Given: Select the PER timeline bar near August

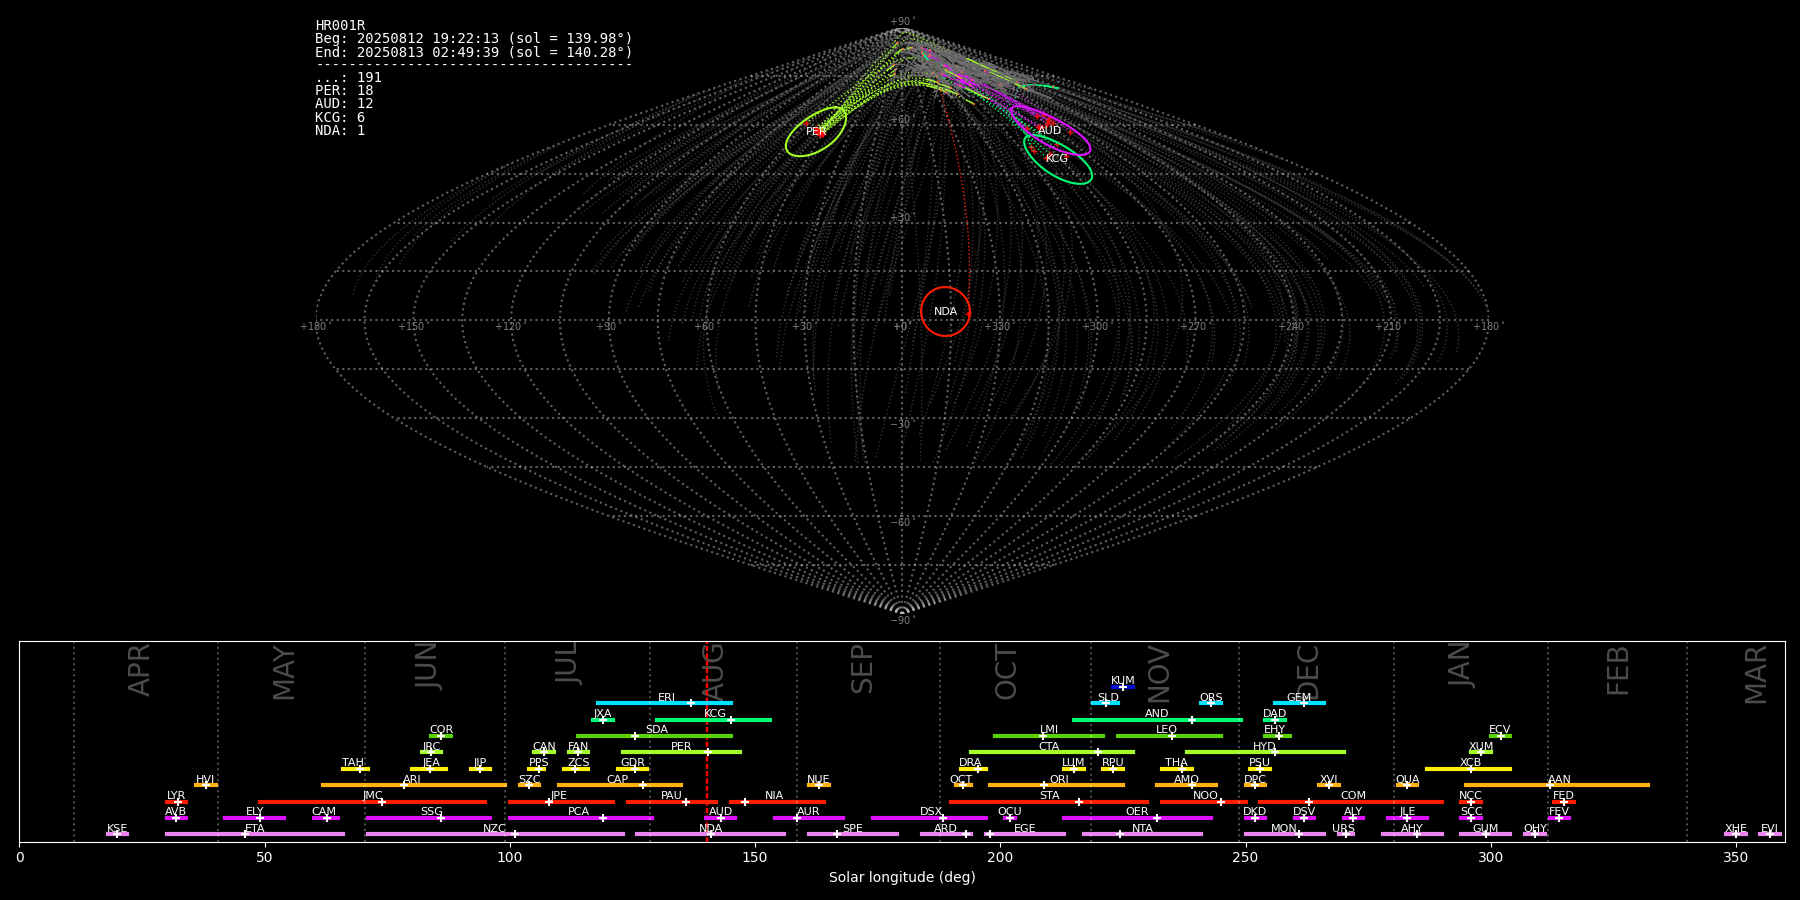Looking at the screenshot, I should point(681,752).
